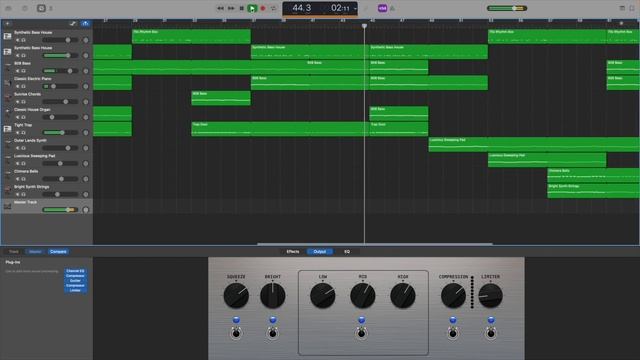The height and width of the screenshot is (360, 640).
Task: Adjust volume slider of Tight Trap track
Action: click(60, 133)
